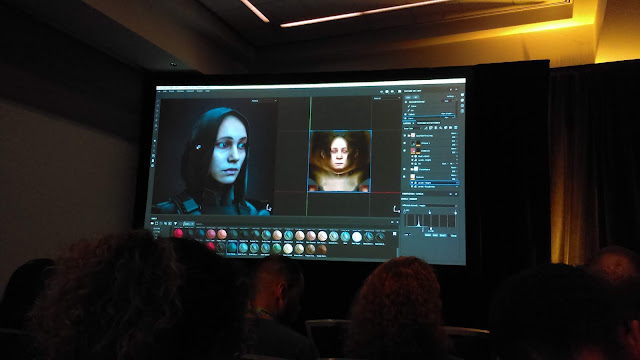Toggle visibility of the second layer in stack

[404, 143]
